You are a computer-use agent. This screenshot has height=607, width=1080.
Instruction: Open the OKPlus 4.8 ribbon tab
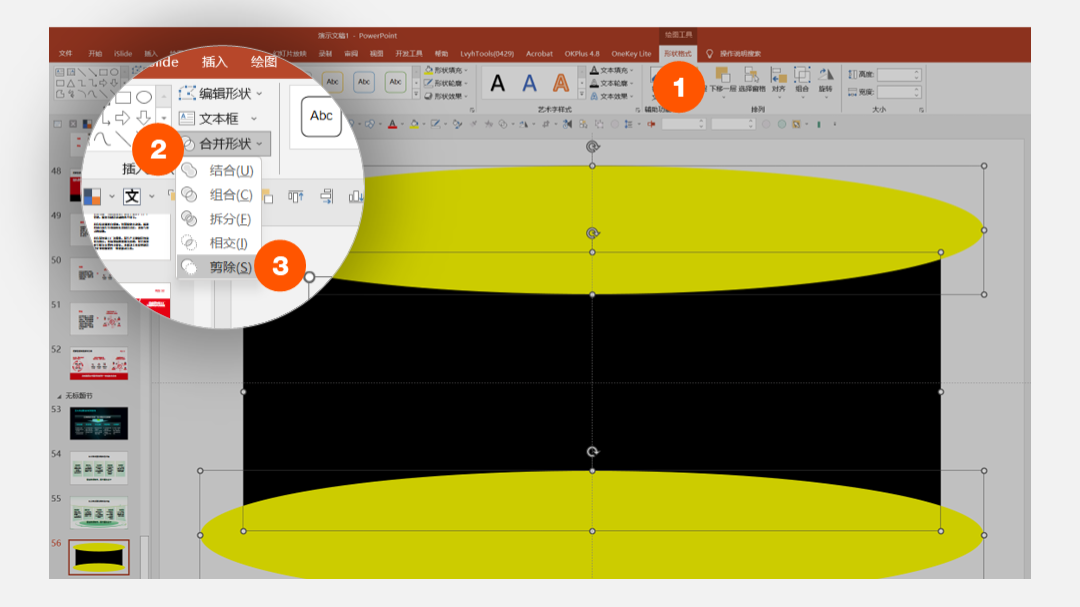pyautogui.click(x=582, y=54)
